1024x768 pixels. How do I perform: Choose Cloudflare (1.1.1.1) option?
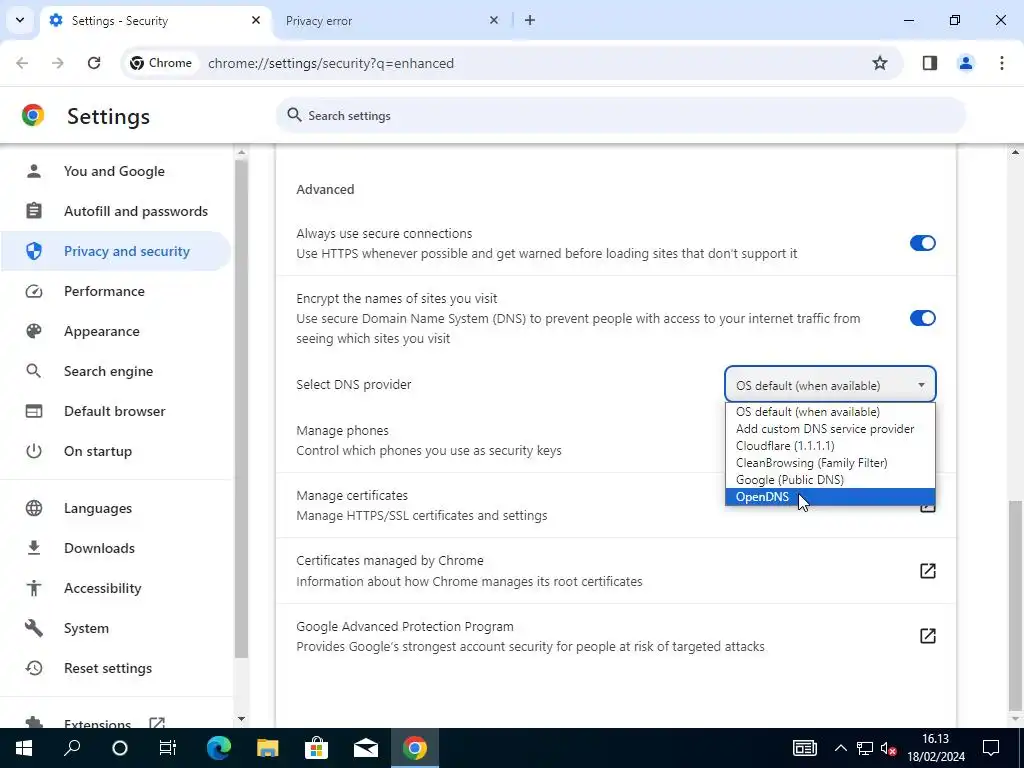[x=830, y=445]
